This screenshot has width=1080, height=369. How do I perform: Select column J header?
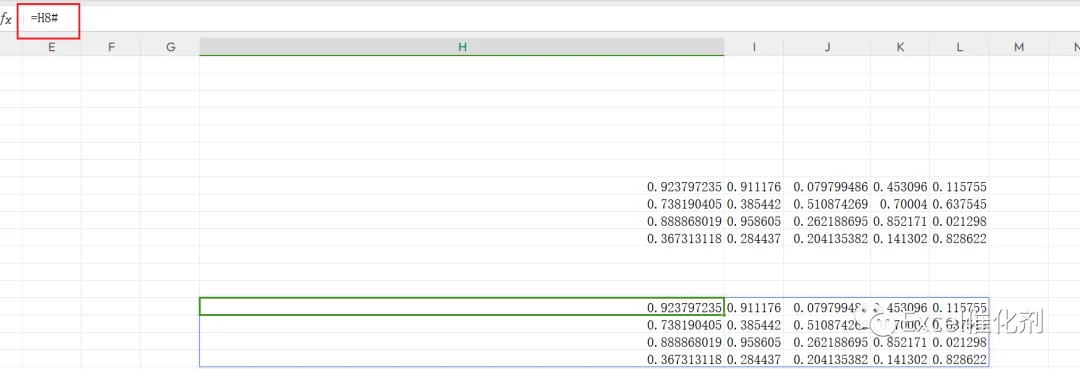(827, 47)
